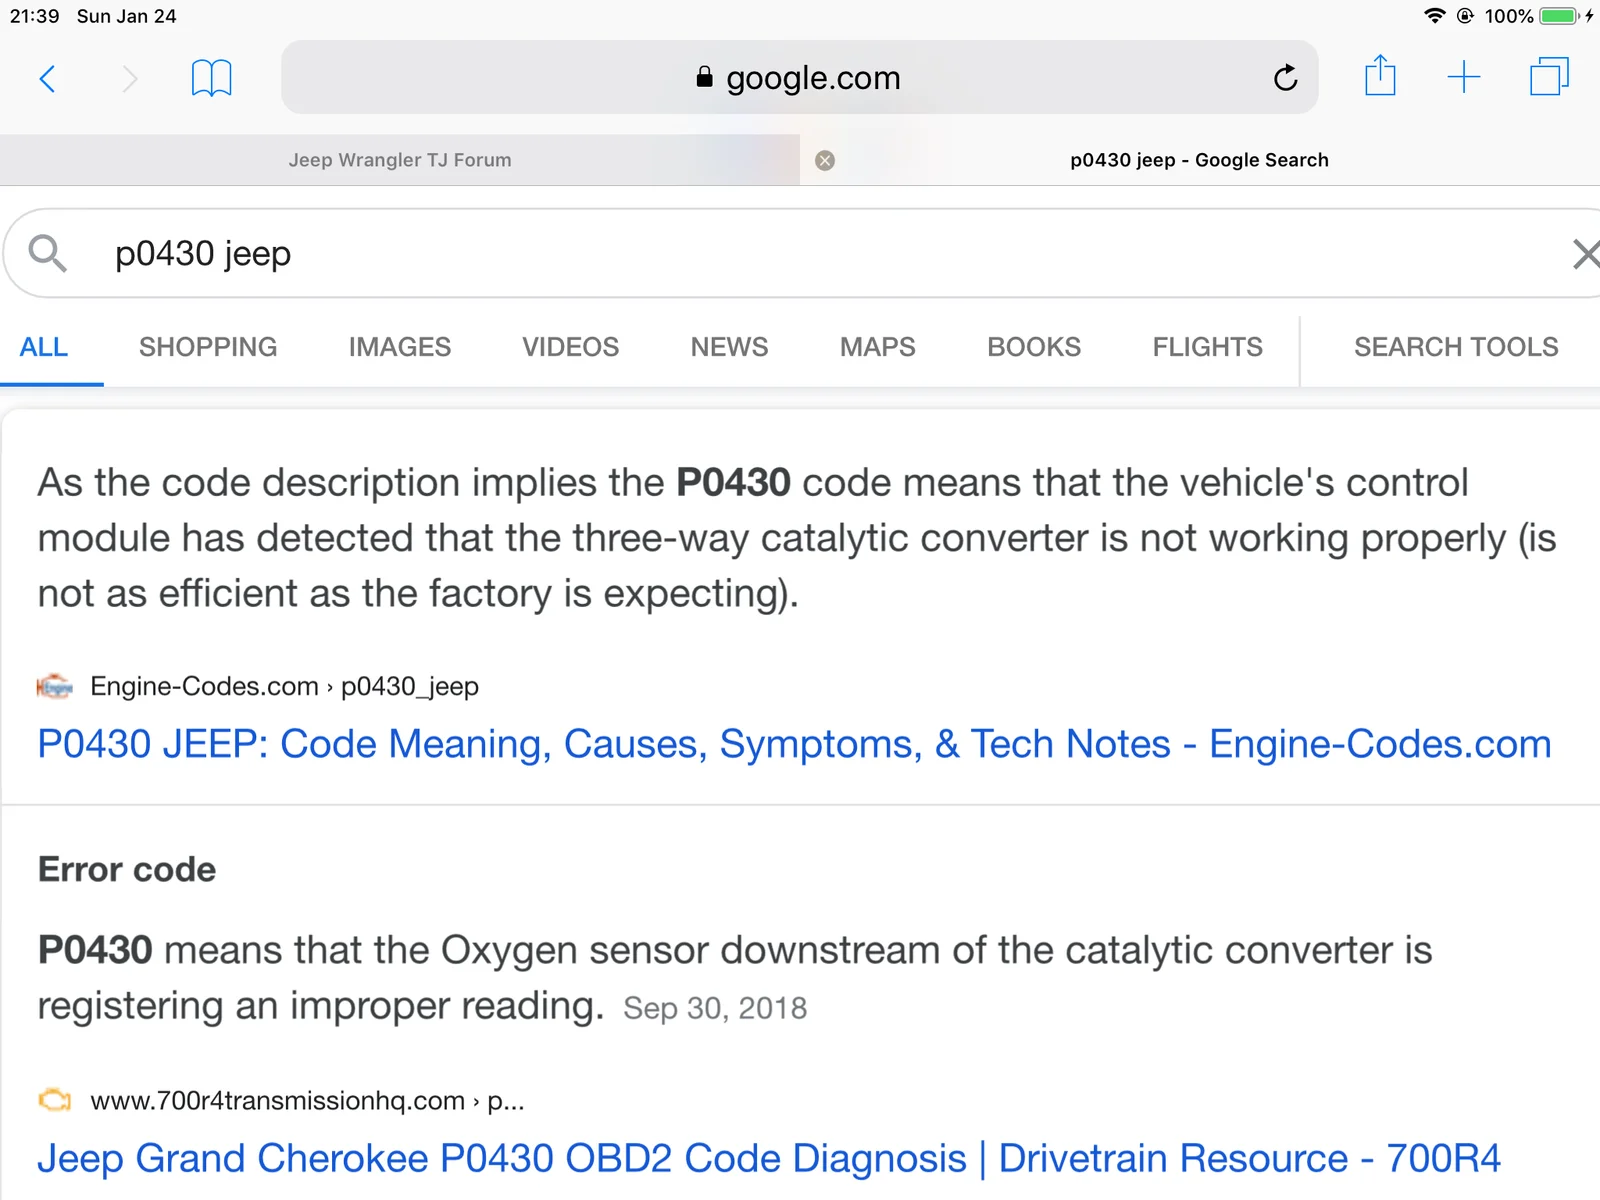Add a new tab with the plus icon
Image resolution: width=1600 pixels, height=1200 pixels.
point(1464,77)
